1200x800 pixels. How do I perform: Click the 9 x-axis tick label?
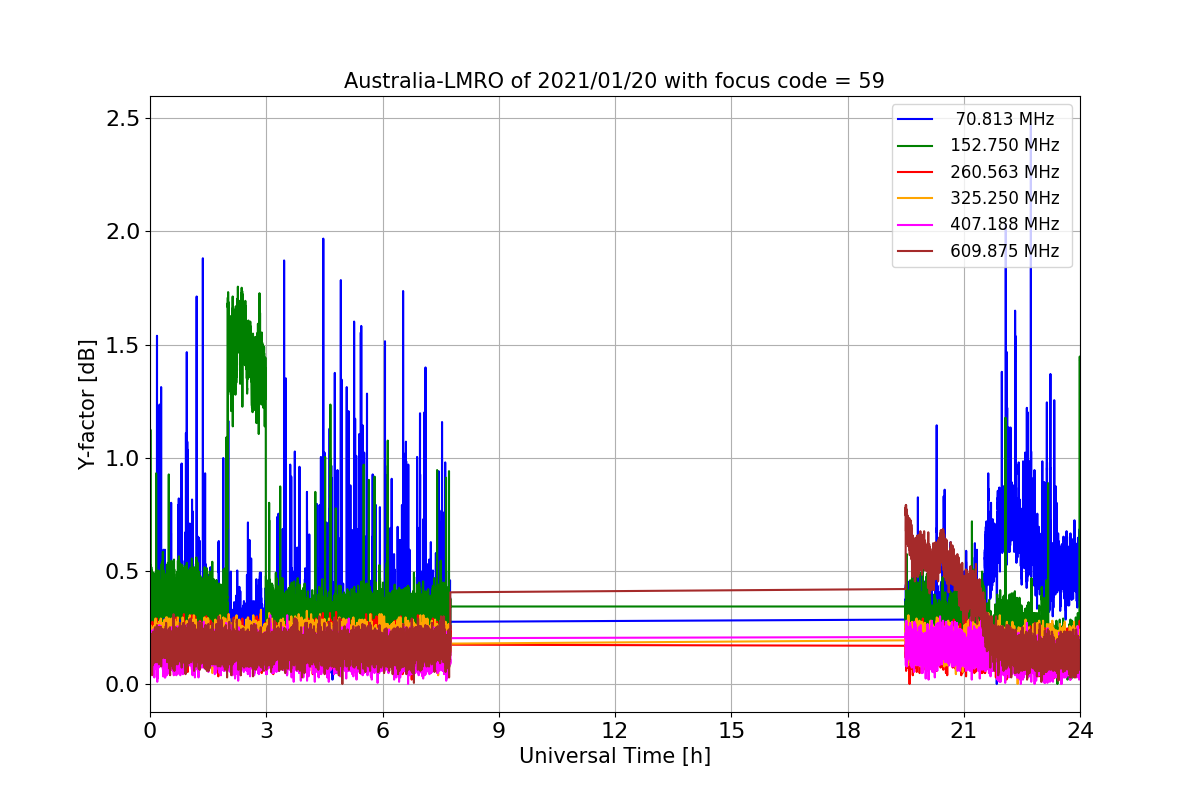click(x=499, y=730)
